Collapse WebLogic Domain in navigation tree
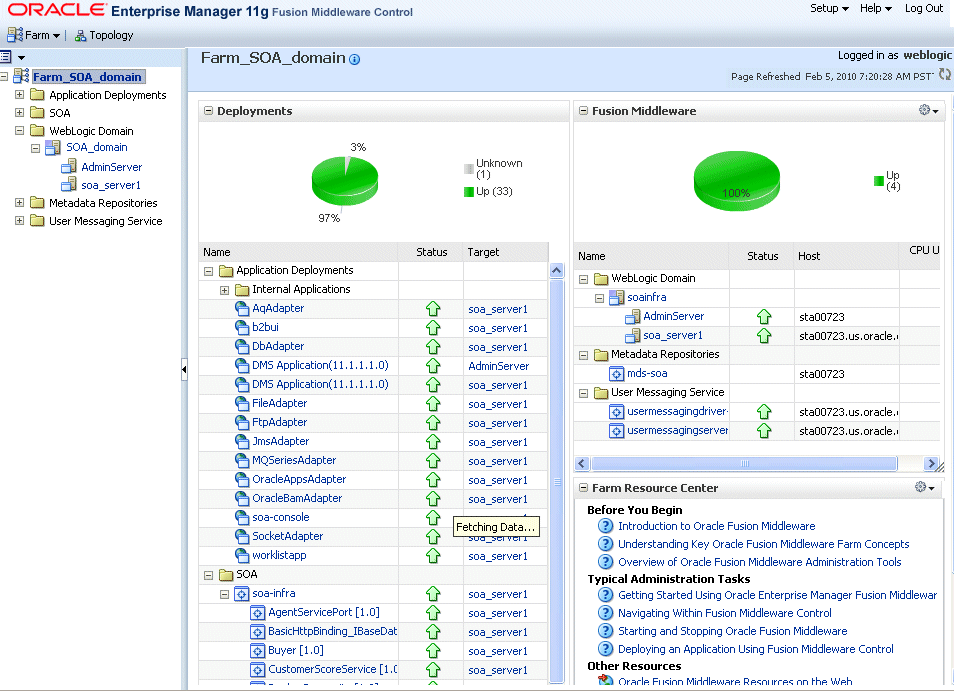Viewport: 954px width, 691px height. click(19, 131)
